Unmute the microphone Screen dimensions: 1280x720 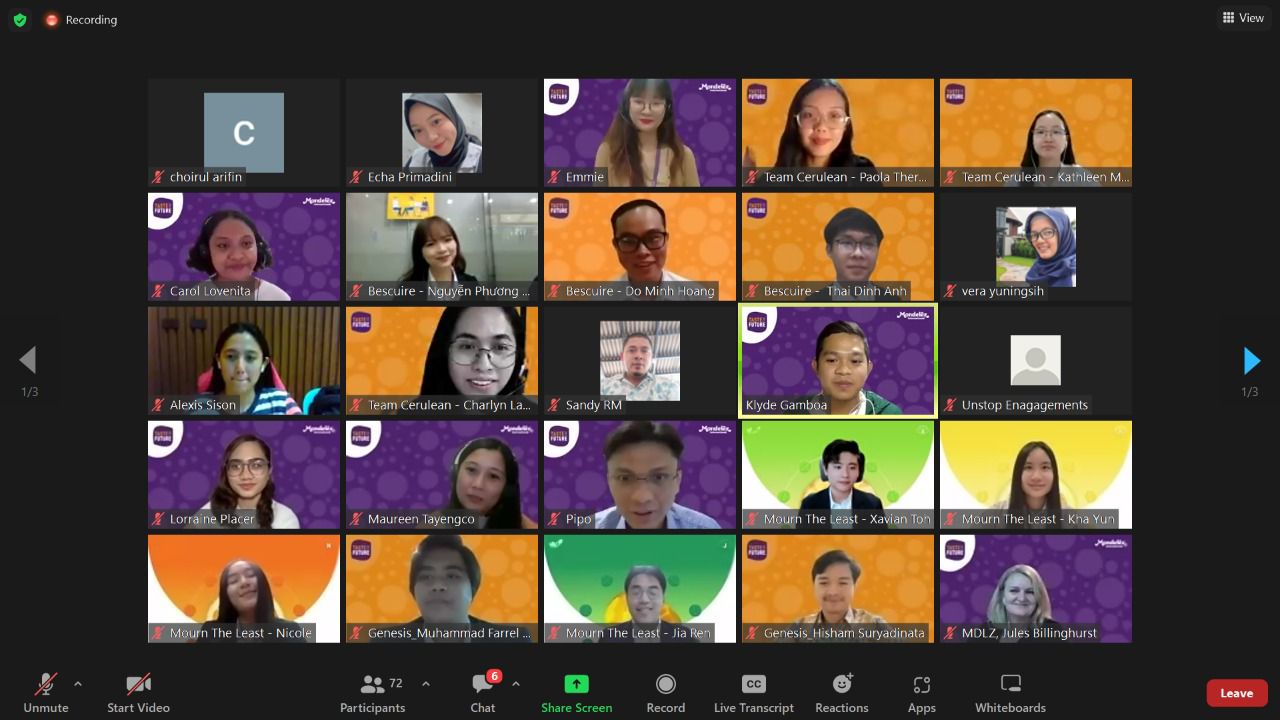[x=46, y=692]
